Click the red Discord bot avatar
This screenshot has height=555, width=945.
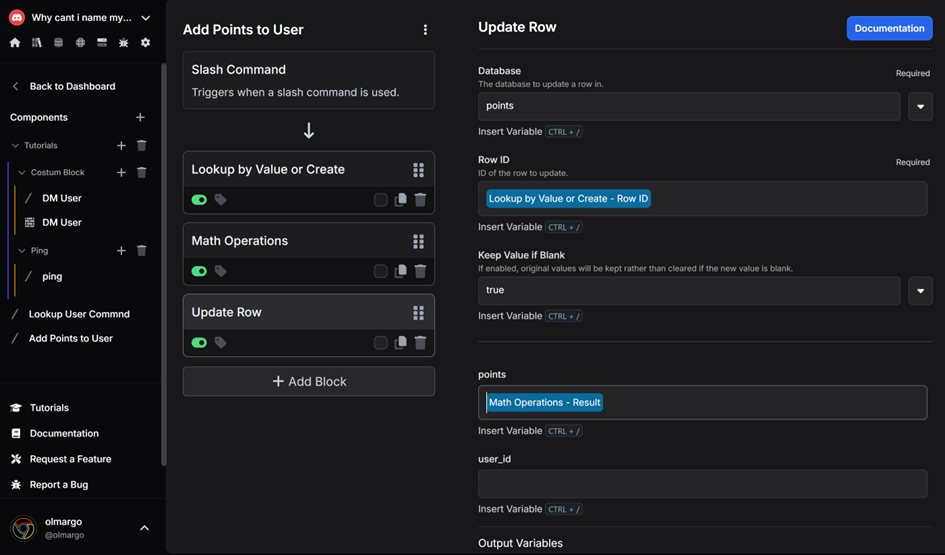tap(17, 17)
